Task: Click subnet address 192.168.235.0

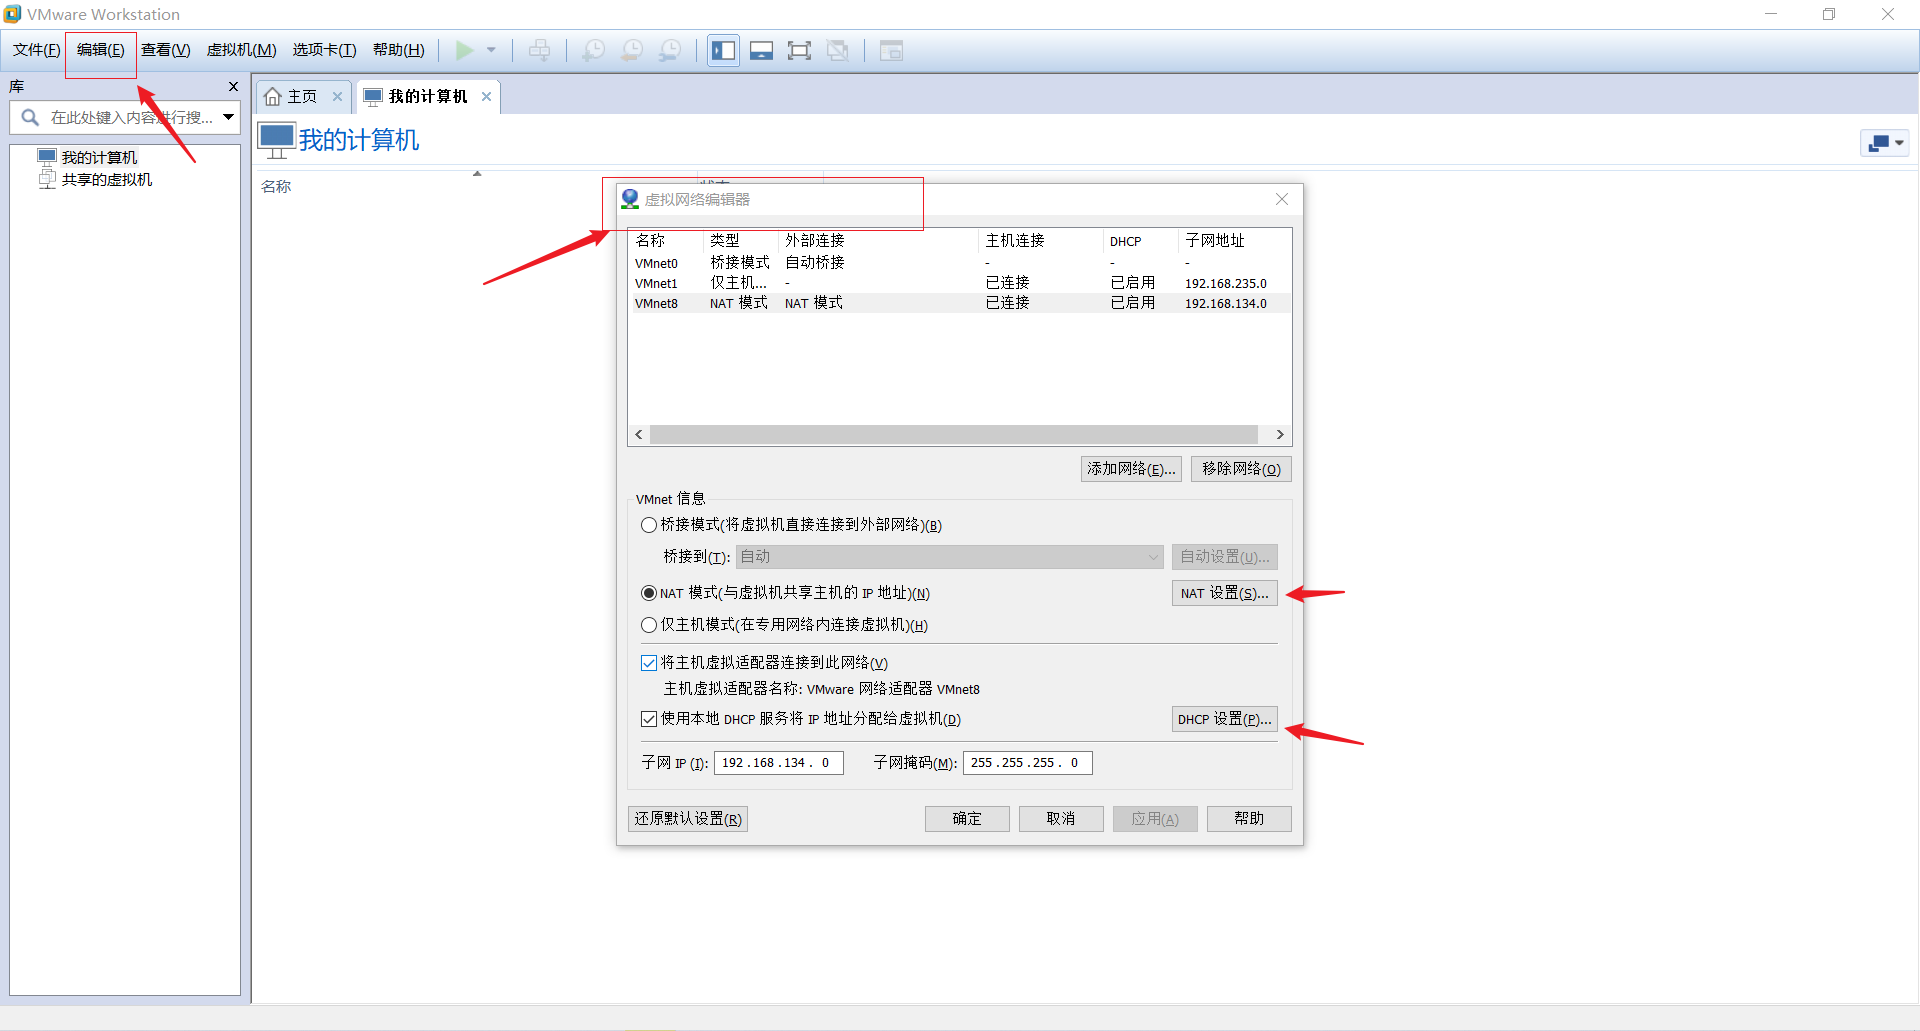Action: point(1226,283)
